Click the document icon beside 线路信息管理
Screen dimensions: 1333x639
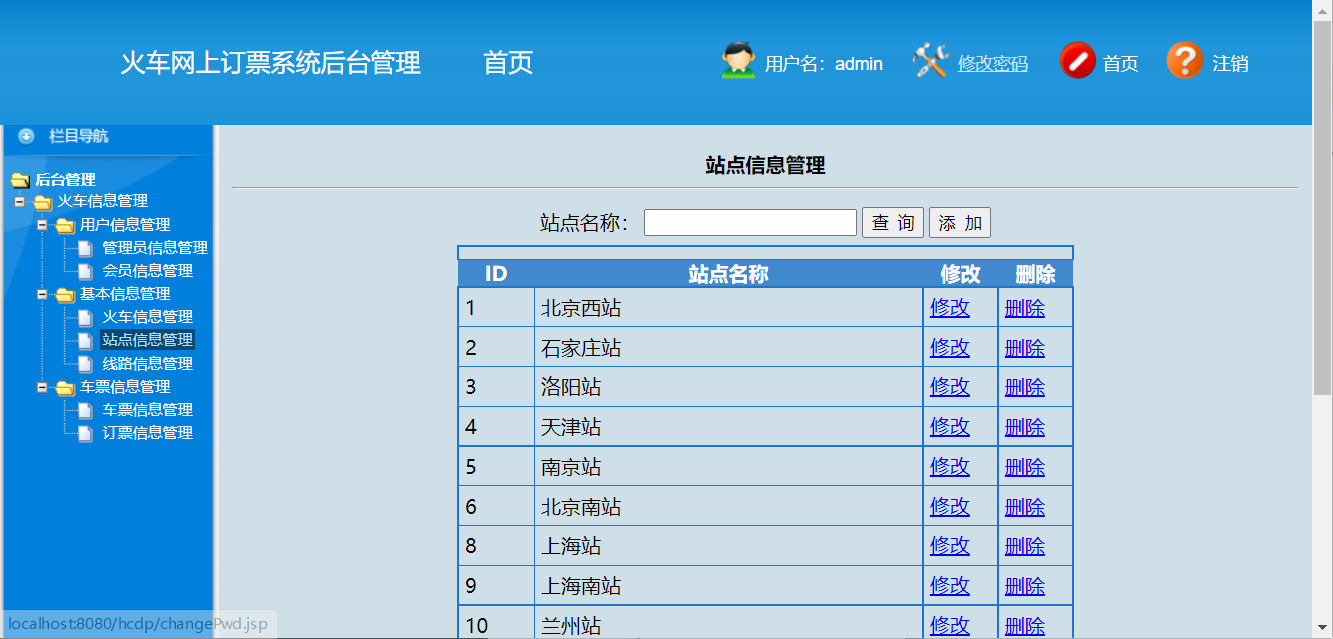pyautogui.click(x=84, y=363)
